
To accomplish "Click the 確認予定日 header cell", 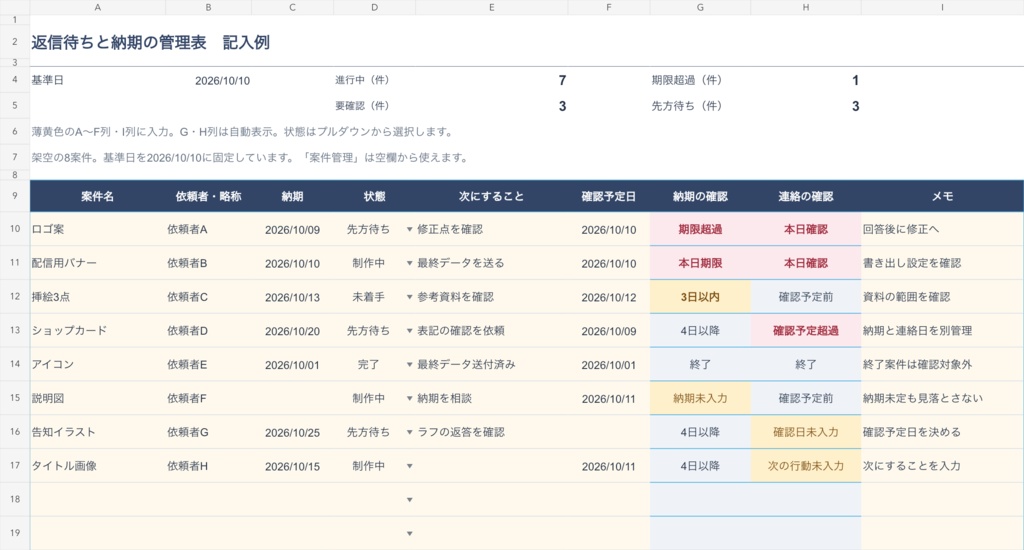I will click(x=609, y=197).
